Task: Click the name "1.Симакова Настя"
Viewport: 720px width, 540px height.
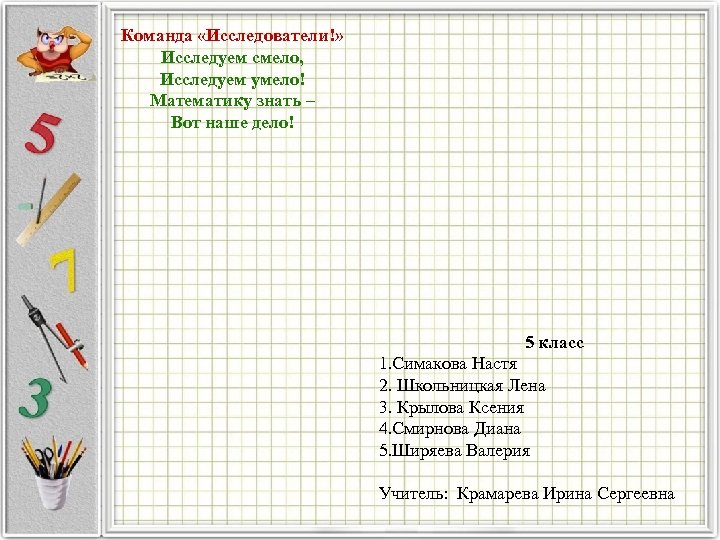Action: (448, 364)
